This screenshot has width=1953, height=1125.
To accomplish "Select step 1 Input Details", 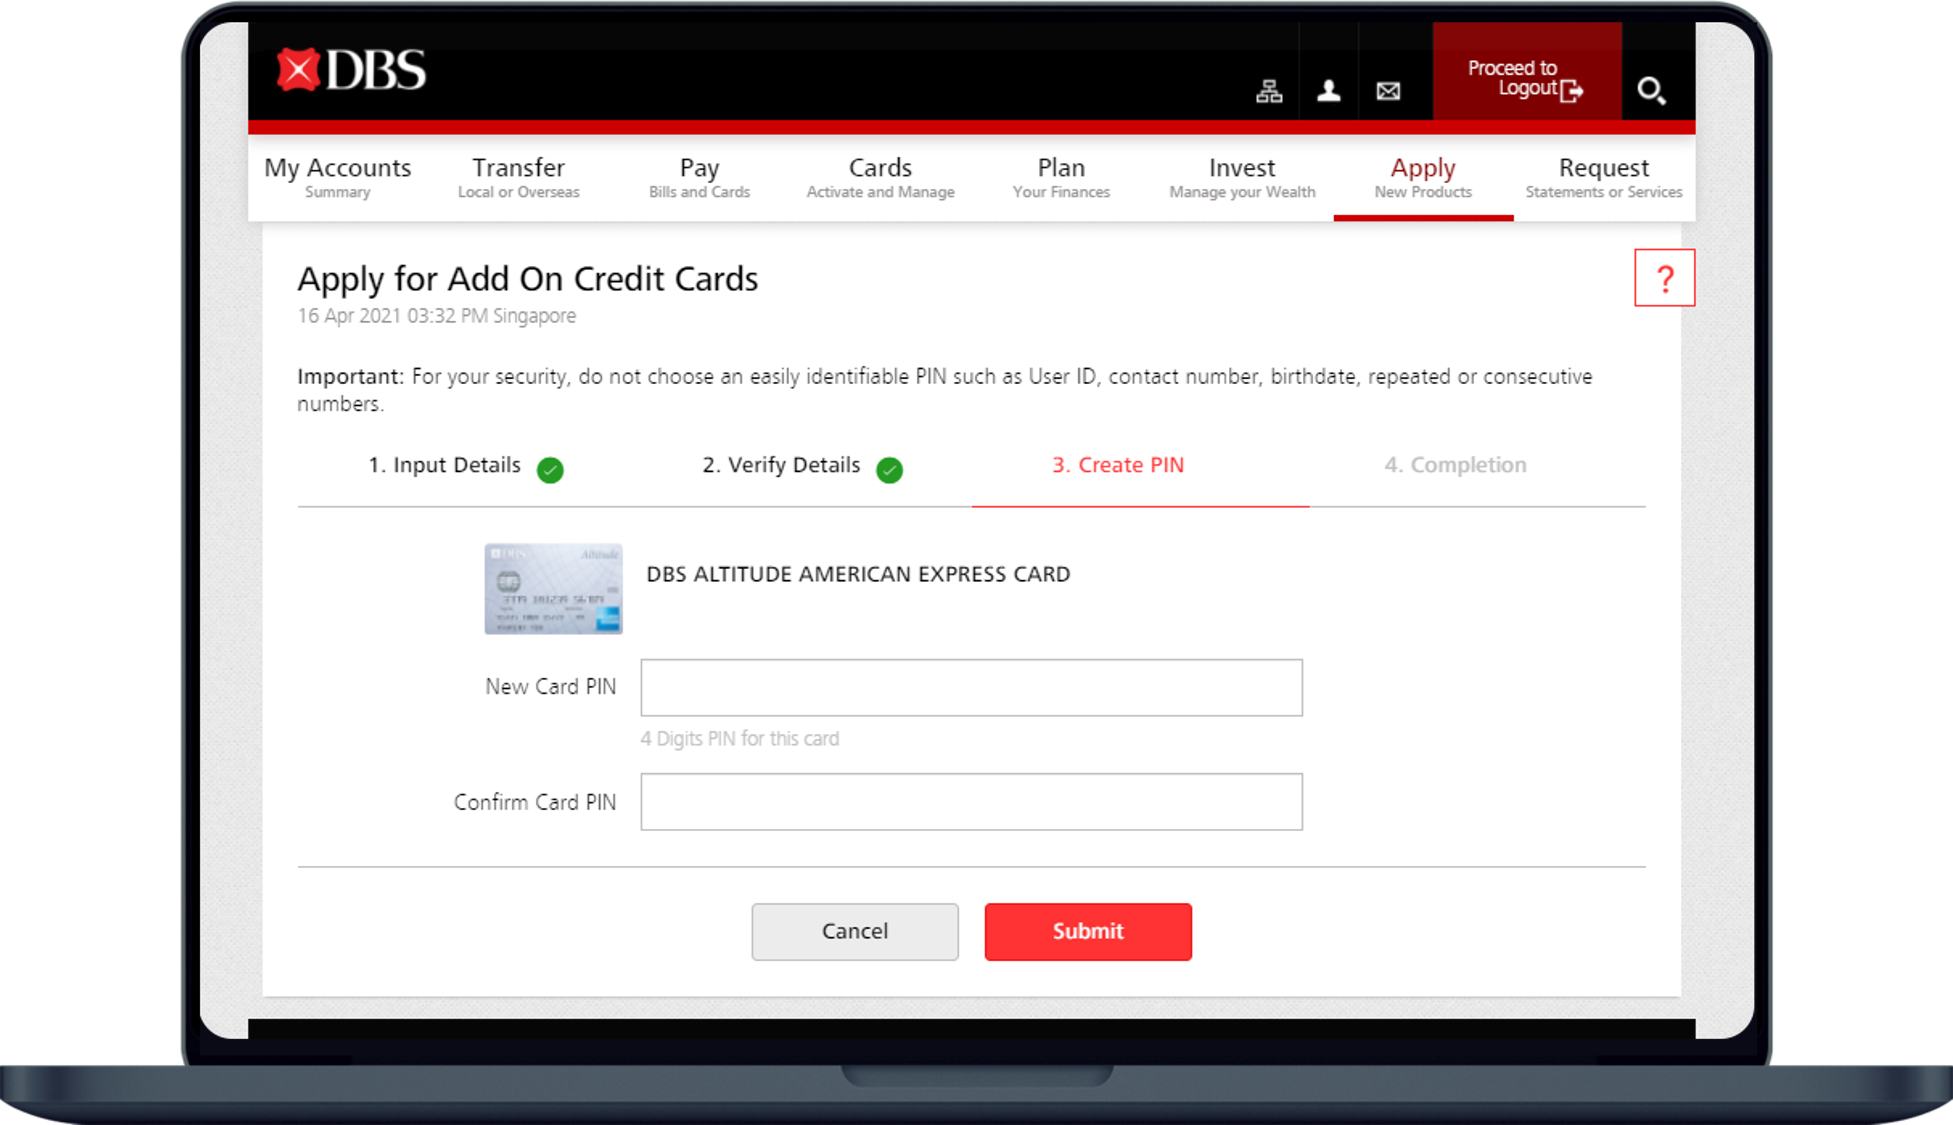I will (x=444, y=465).
